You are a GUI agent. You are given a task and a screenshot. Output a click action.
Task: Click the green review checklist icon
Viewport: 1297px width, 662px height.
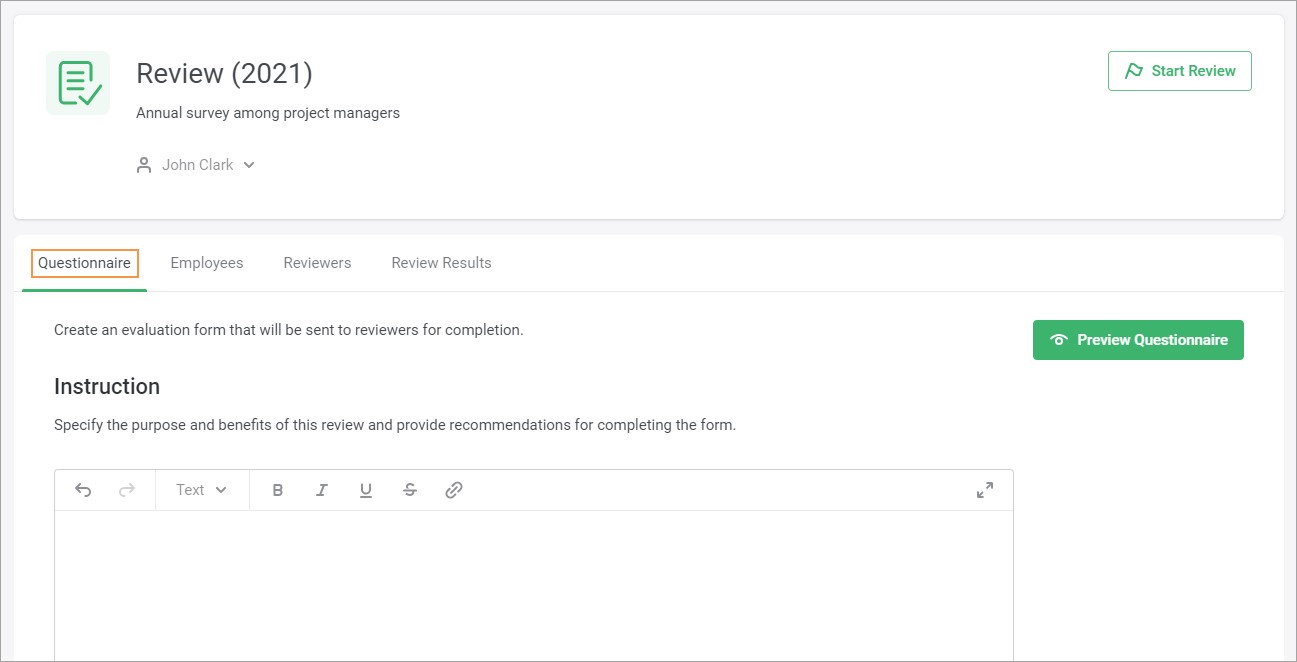click(78, 83)
